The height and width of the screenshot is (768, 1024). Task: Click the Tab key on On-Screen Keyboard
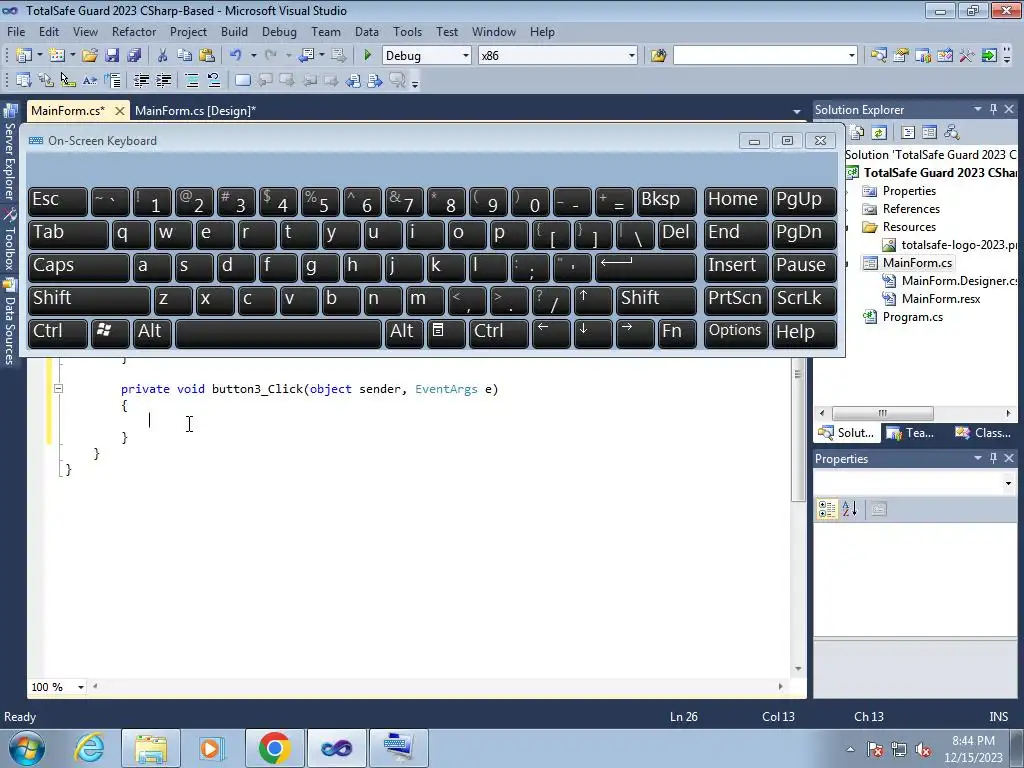pos(68,233)
